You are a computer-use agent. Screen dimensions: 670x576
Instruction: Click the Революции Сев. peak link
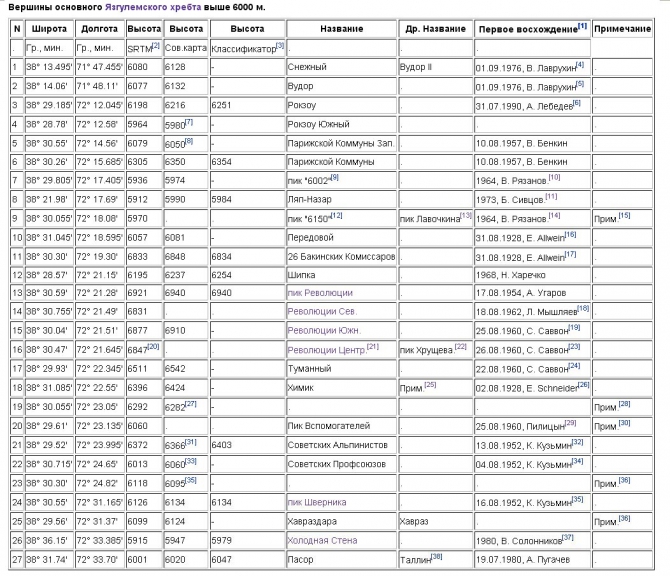[320, 311]
